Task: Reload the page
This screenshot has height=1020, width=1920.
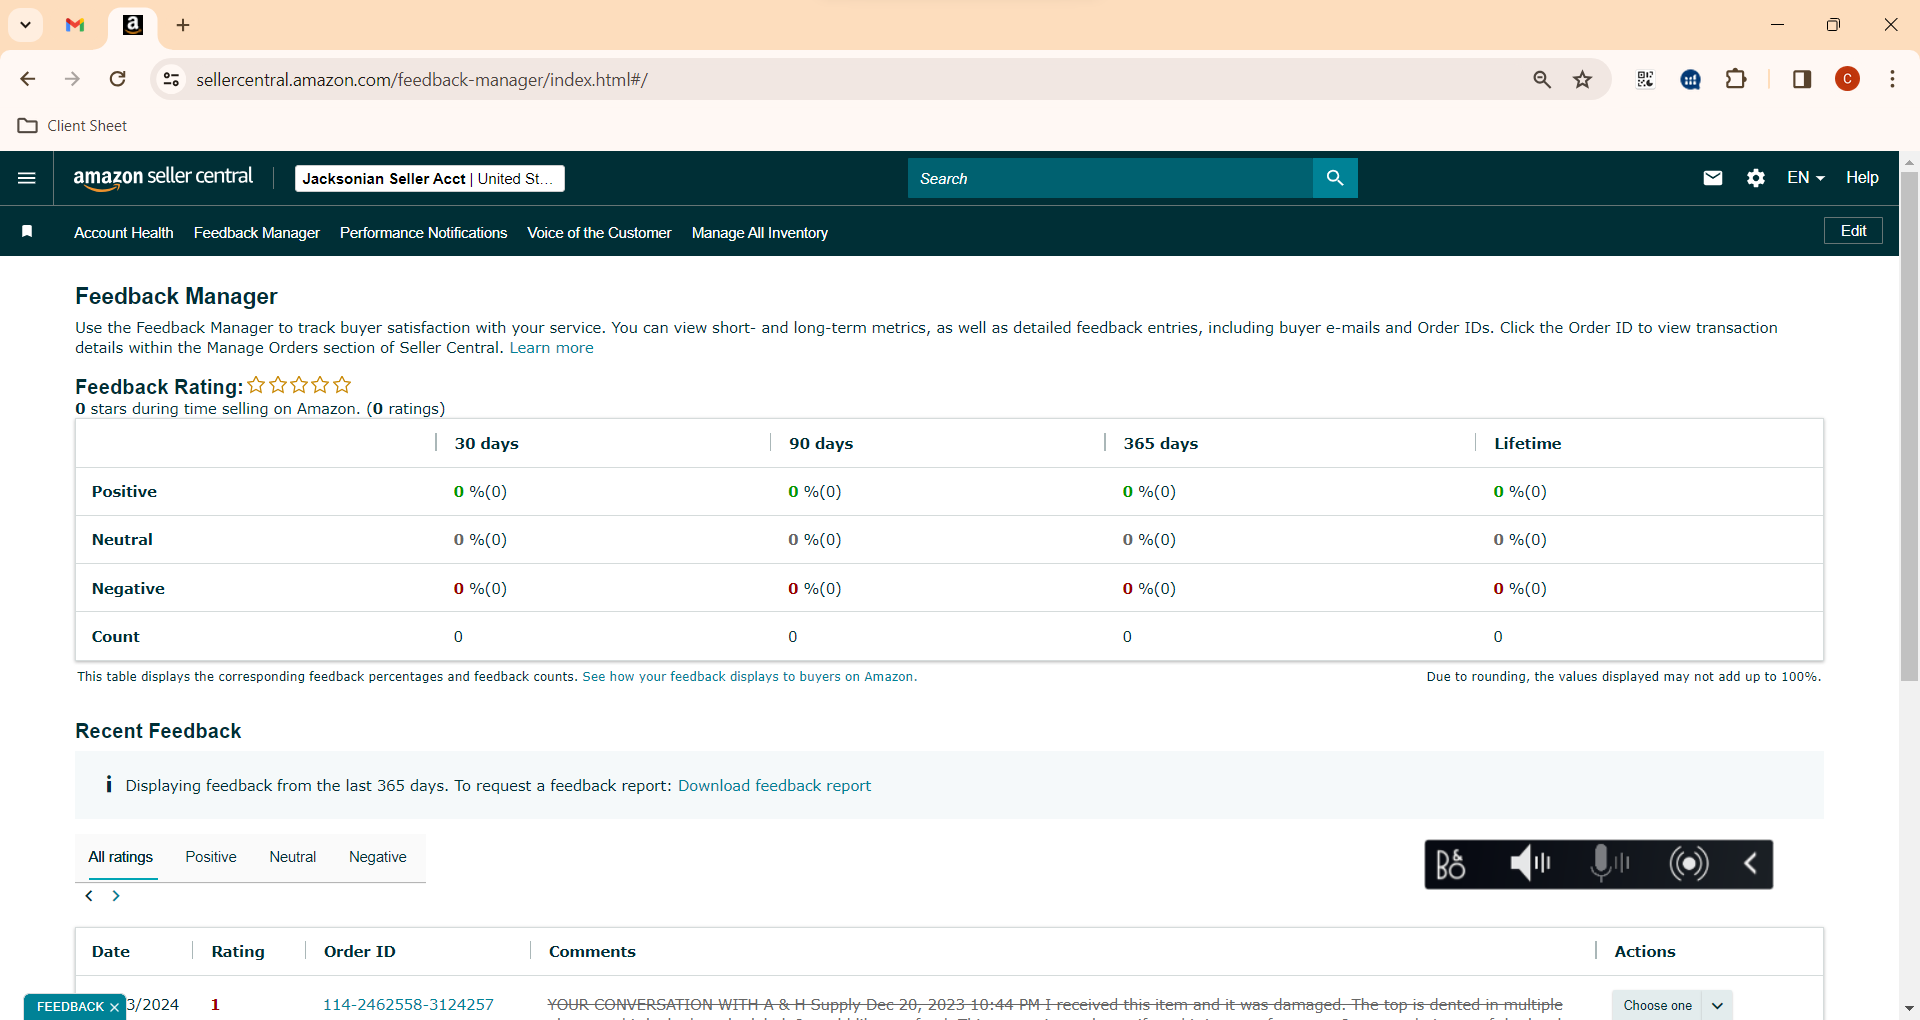Action: 117,79
